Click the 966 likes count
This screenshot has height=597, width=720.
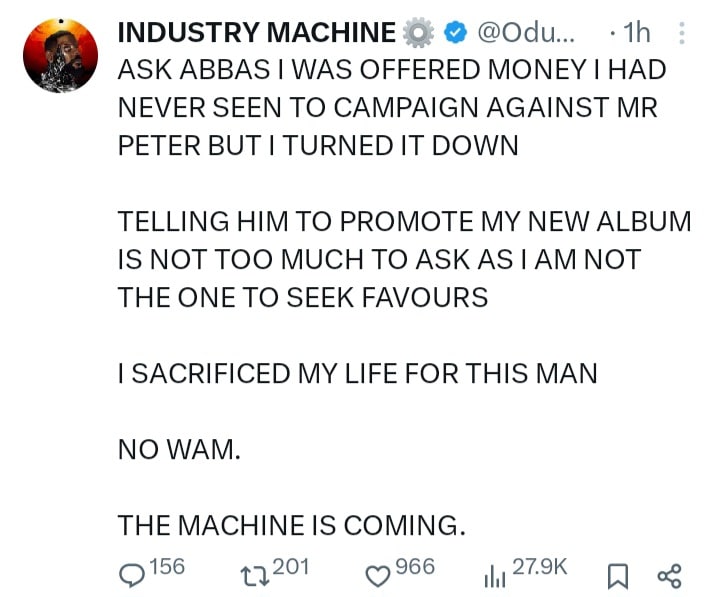coord(415,567)
